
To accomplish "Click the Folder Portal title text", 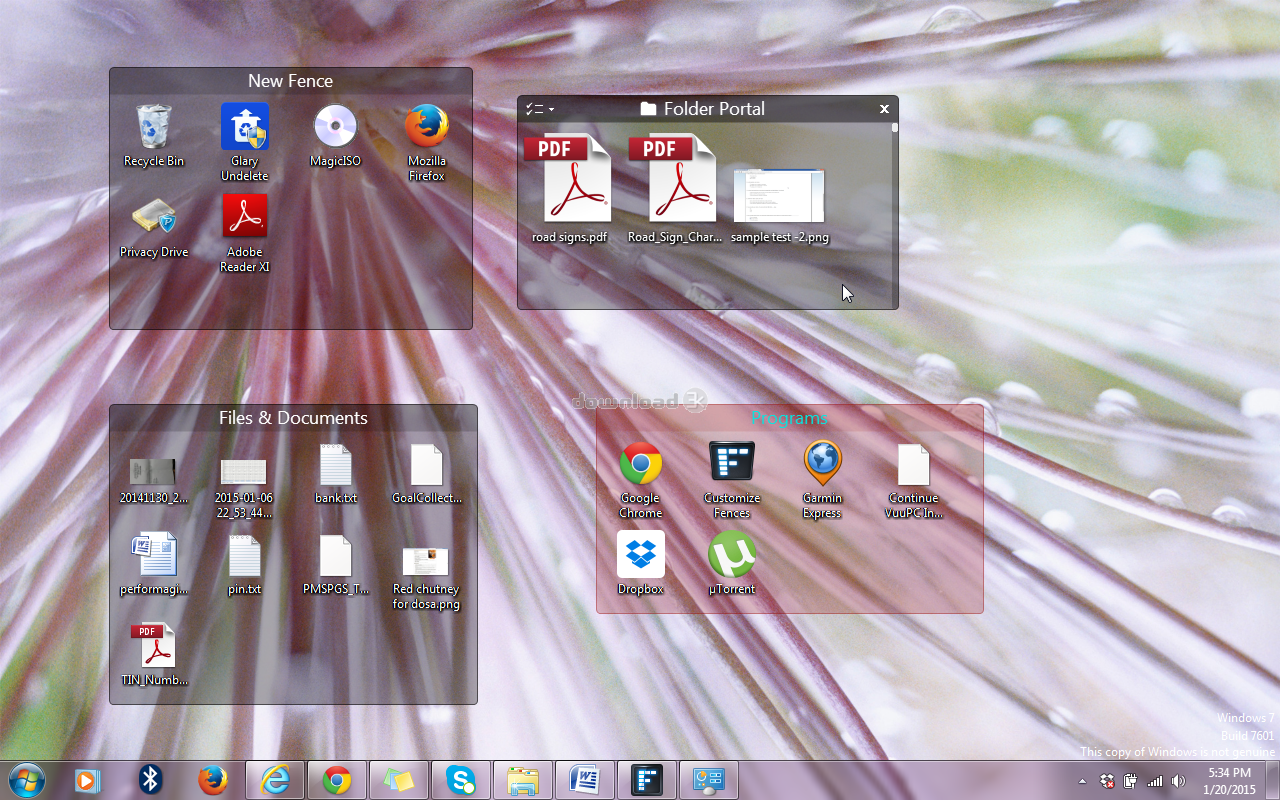I will click(714, 109).
